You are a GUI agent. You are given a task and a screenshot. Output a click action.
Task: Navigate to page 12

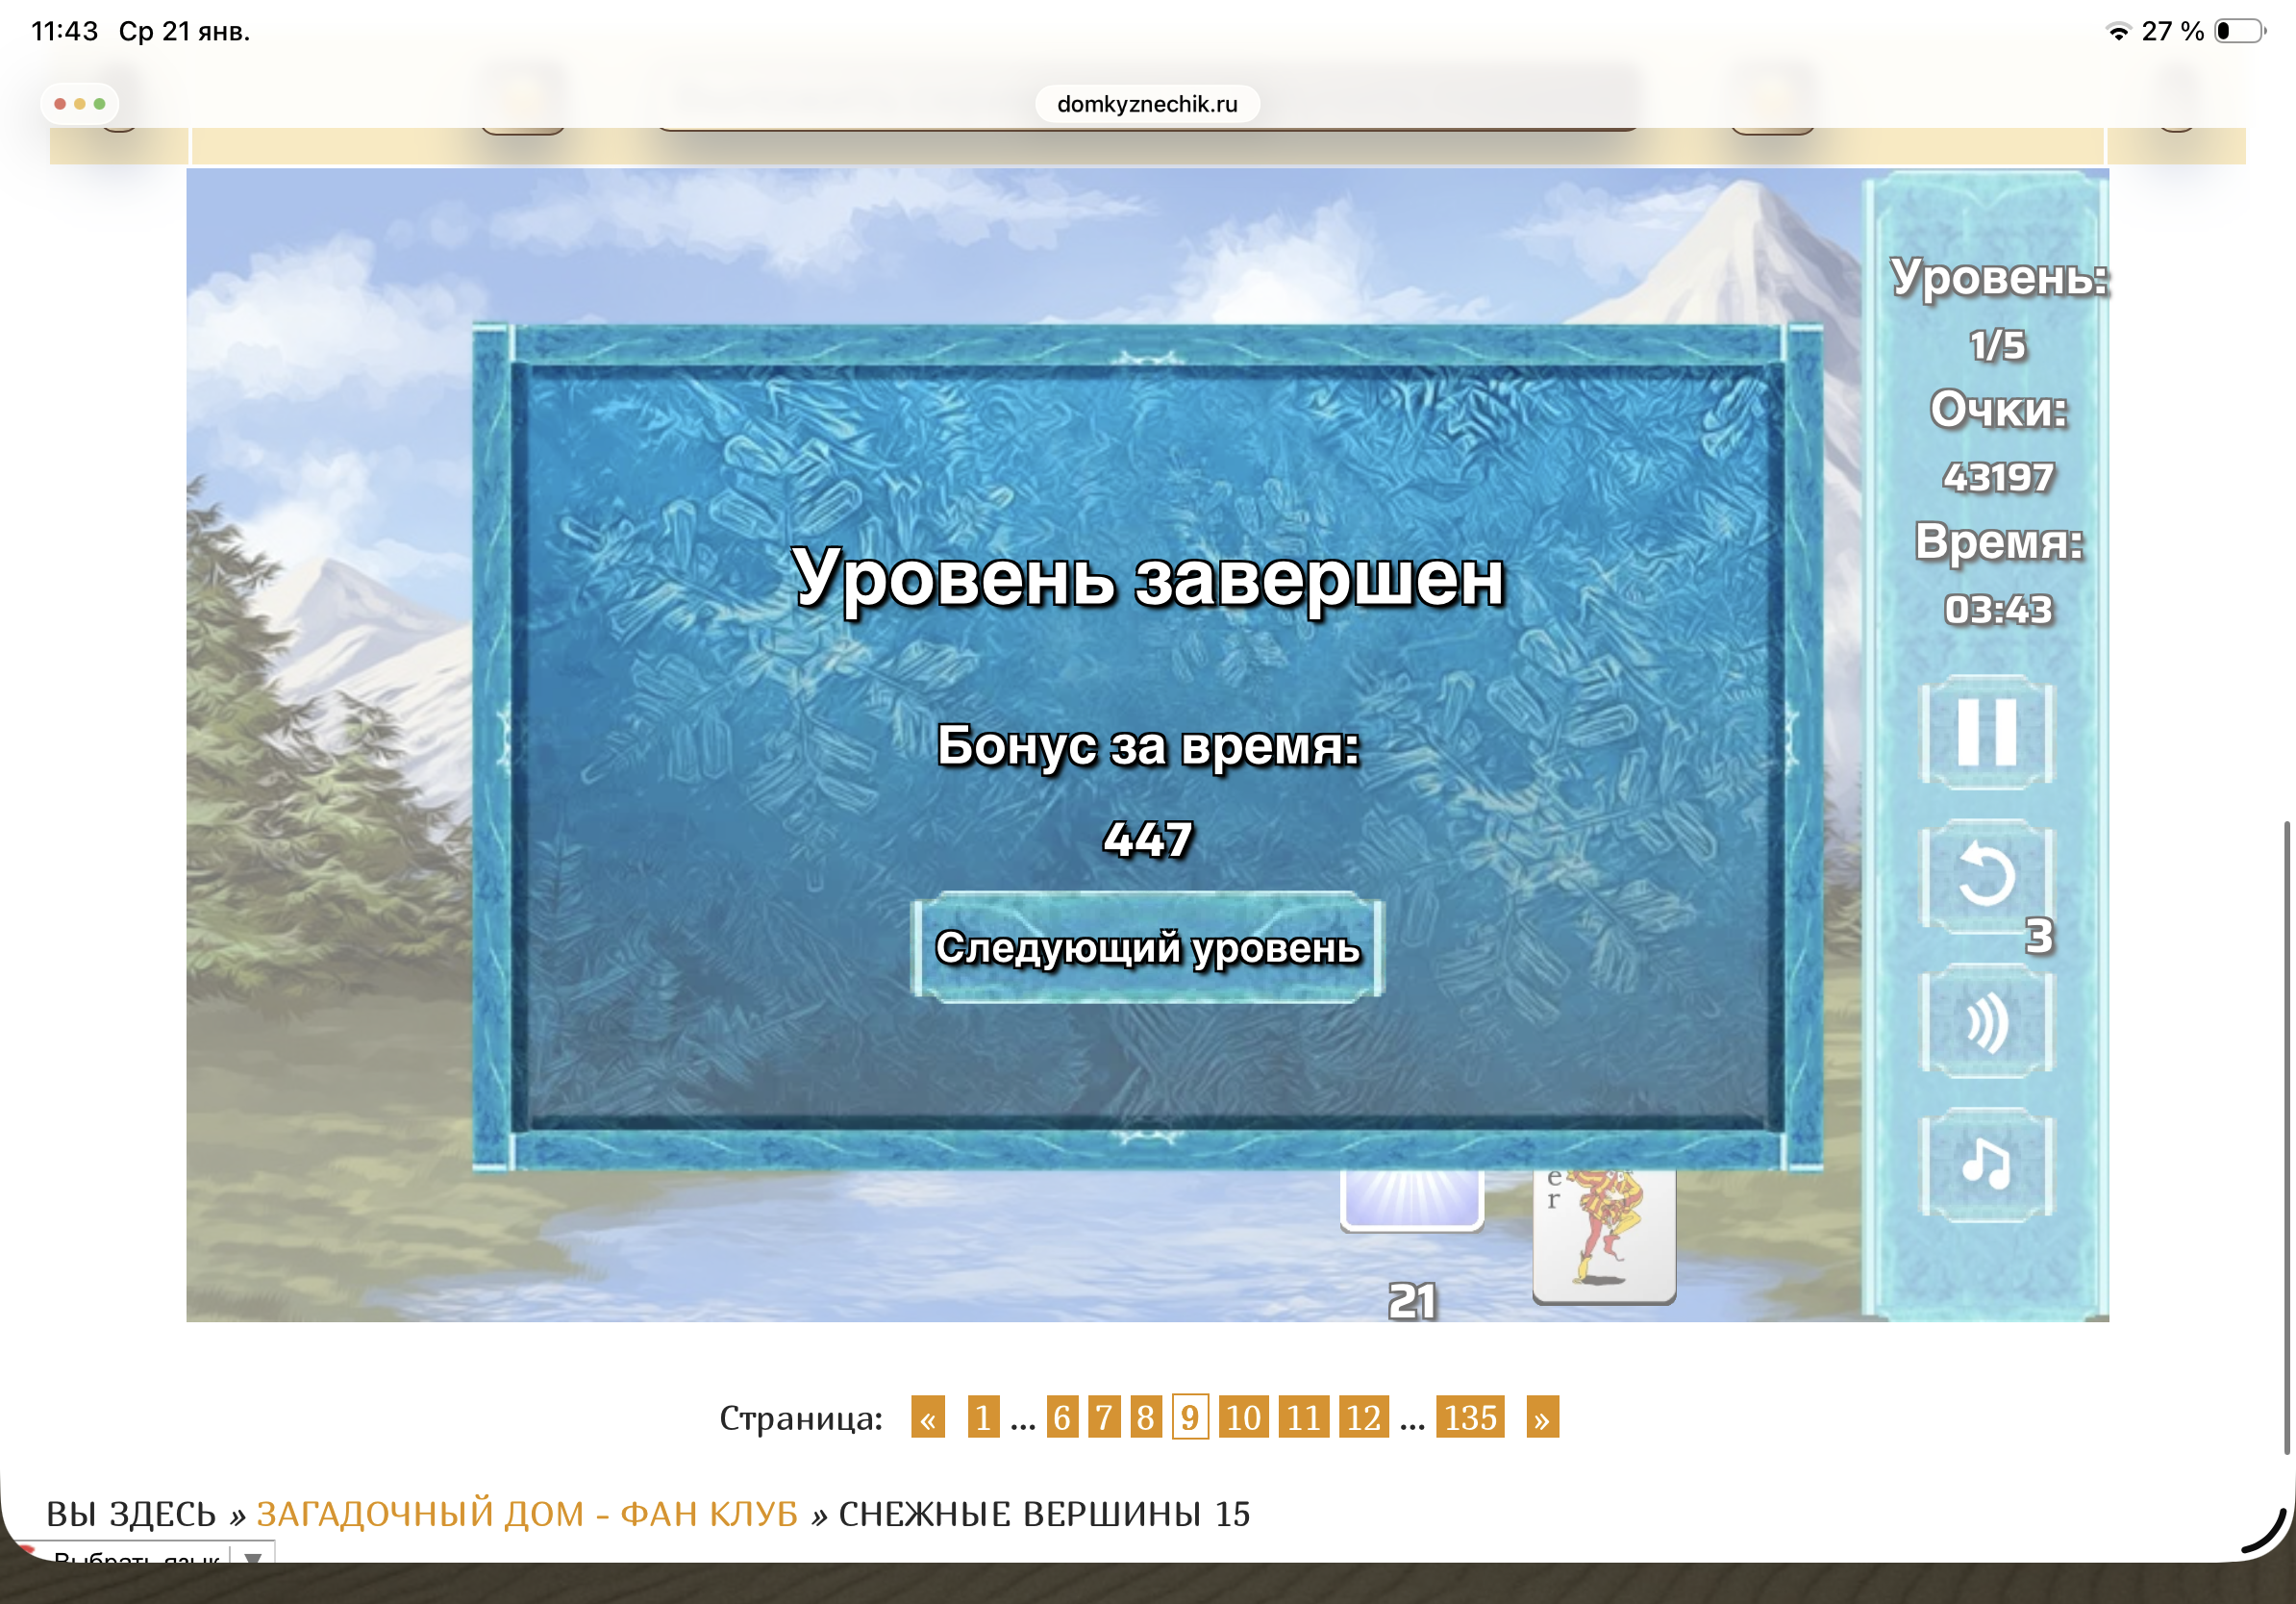point(1363,1417)
